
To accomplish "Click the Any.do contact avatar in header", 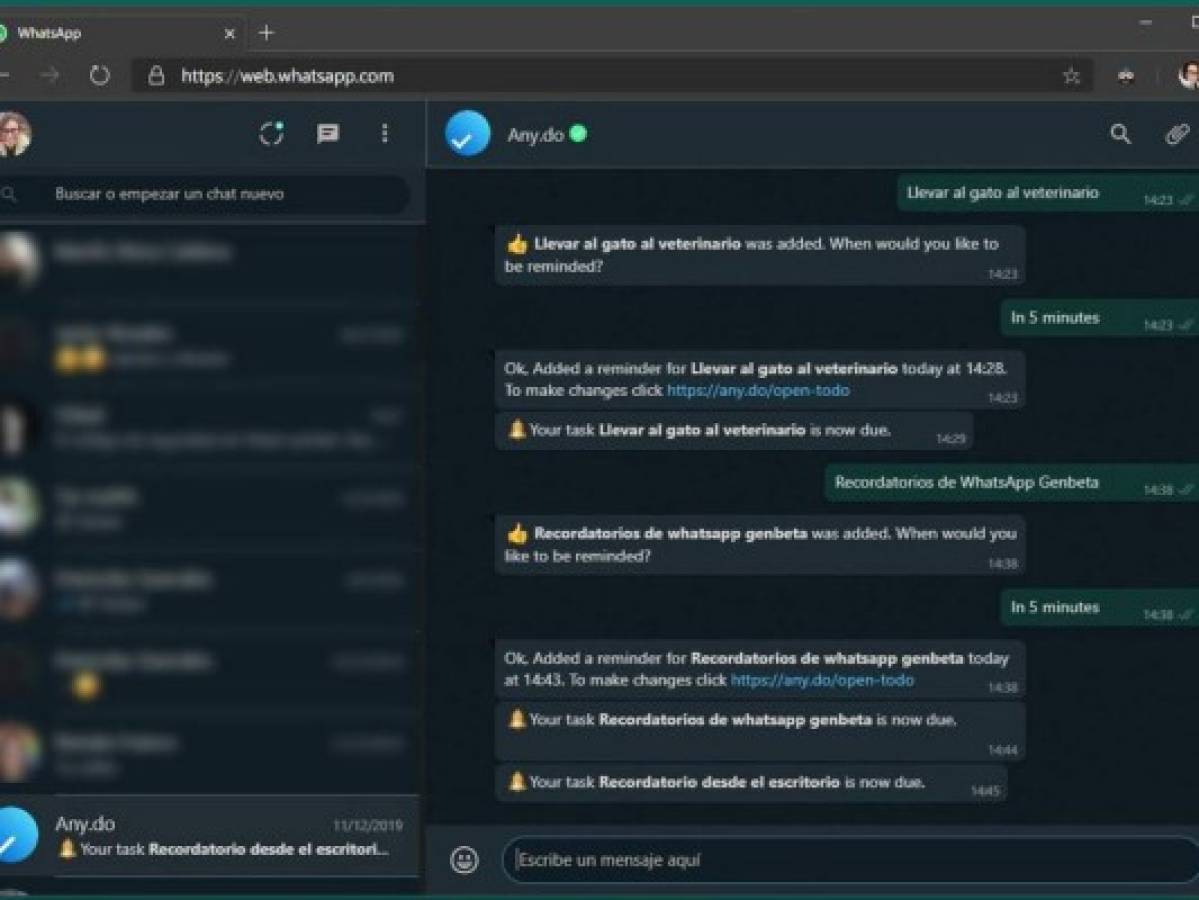I will pos(466,133).
